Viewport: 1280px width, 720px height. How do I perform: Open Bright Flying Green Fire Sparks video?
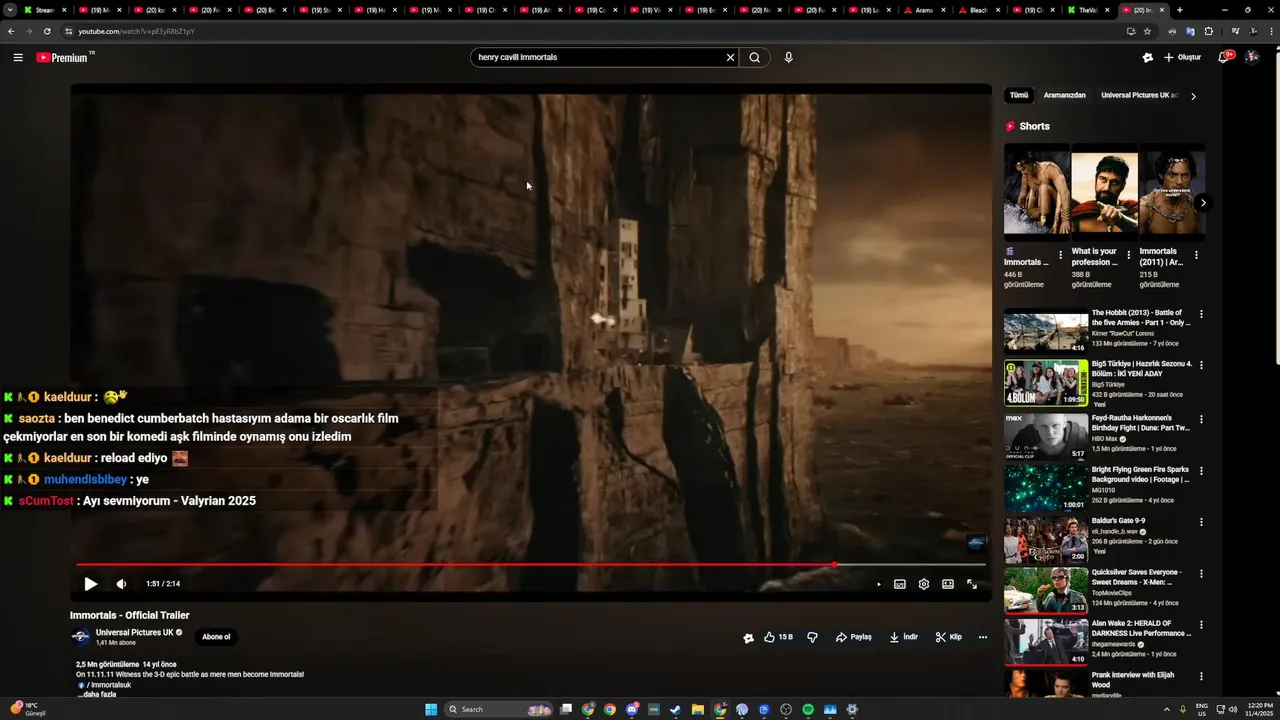pyautogui.click(x=1046, y=488)
